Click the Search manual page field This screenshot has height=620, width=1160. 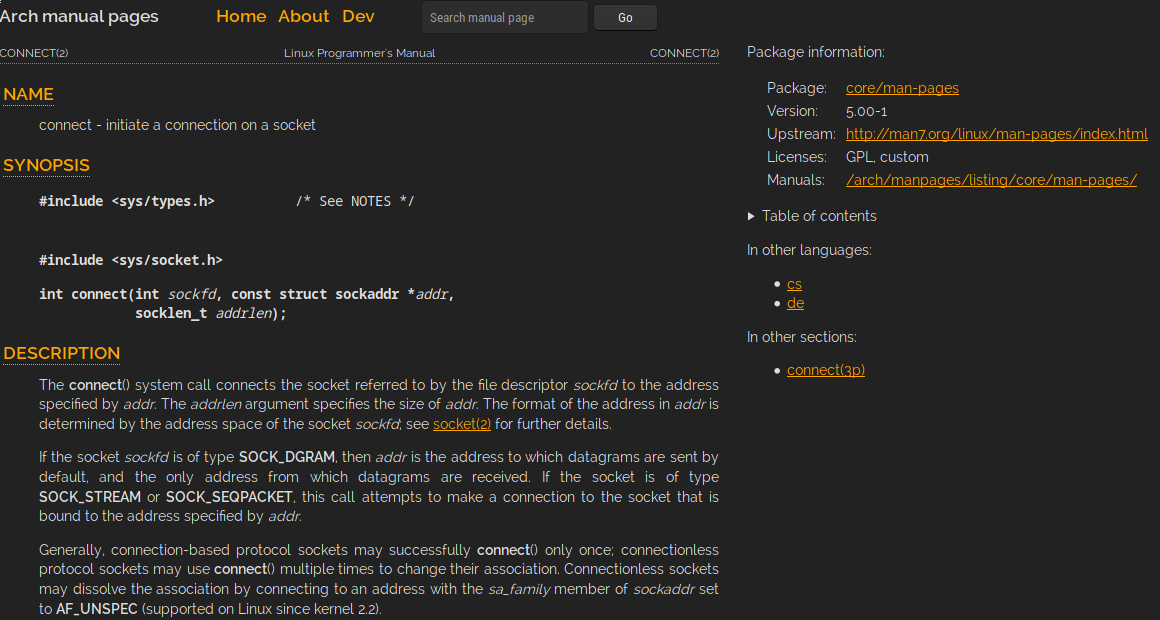(x=504, y=18)
